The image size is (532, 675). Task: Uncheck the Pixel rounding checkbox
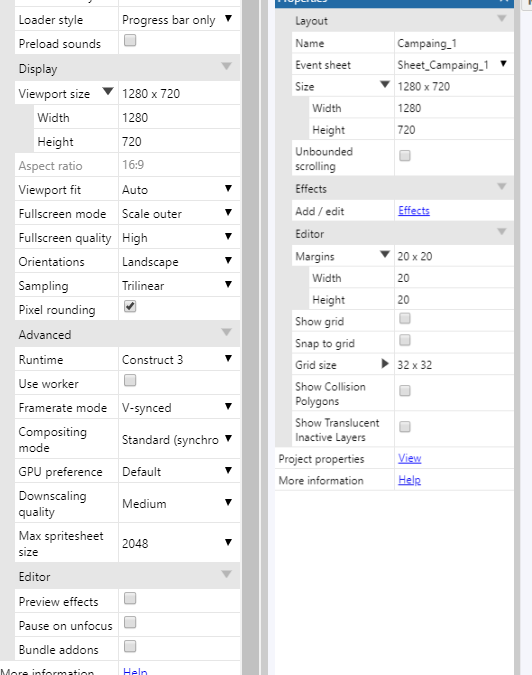point(130,307)
